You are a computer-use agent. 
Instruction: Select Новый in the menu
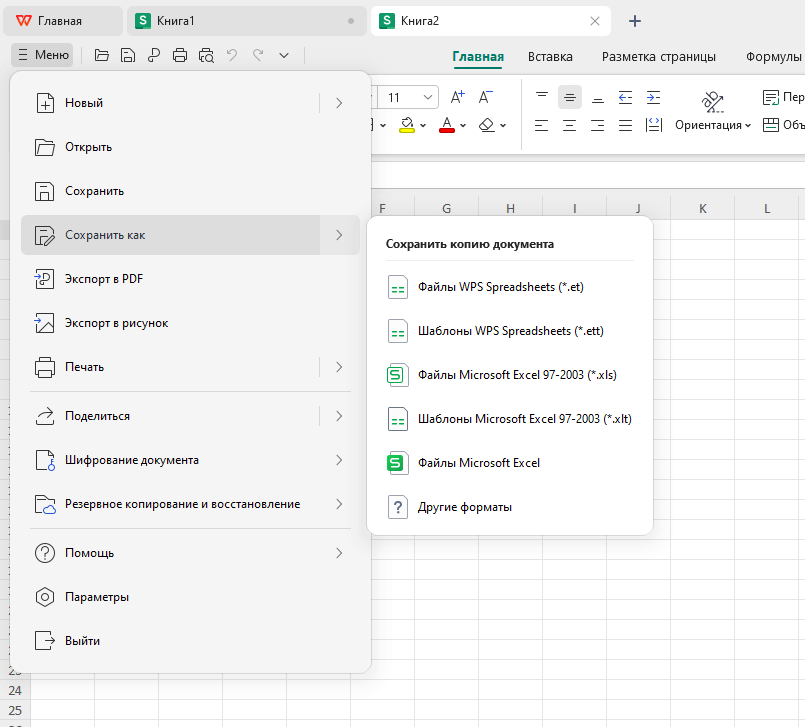click(169, 103)
